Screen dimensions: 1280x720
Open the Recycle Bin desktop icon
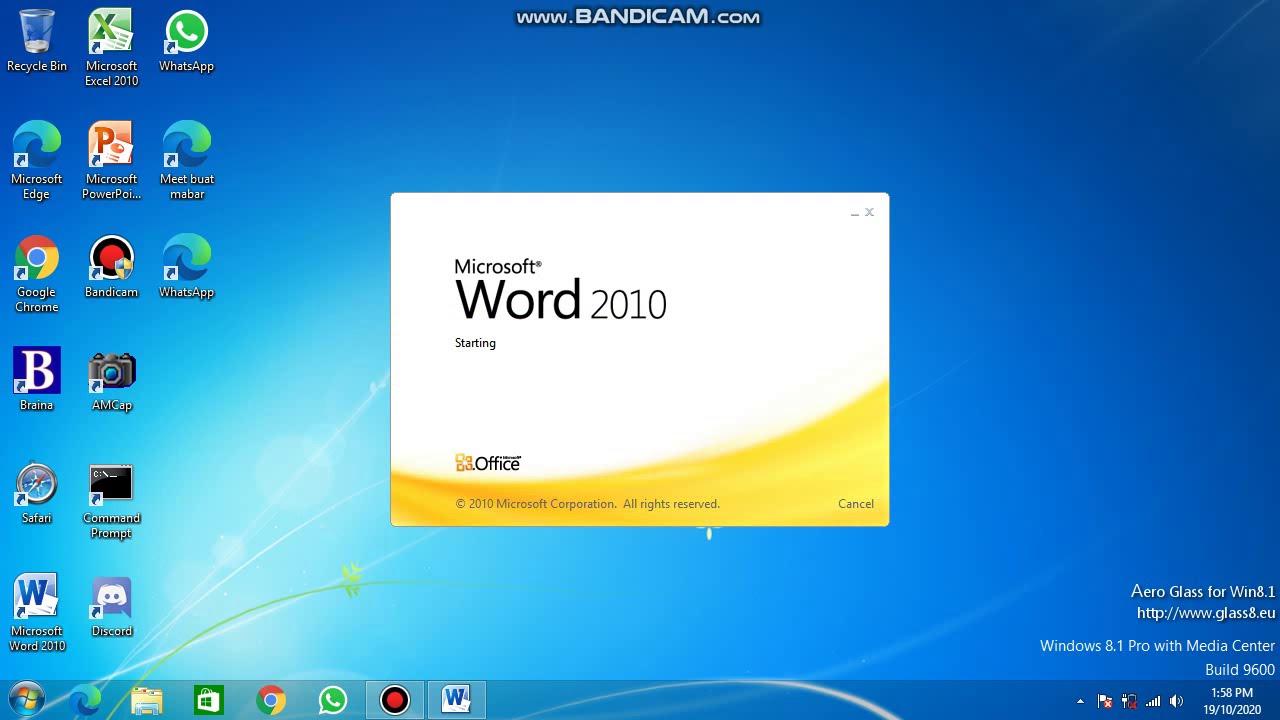tap(37, 41)
